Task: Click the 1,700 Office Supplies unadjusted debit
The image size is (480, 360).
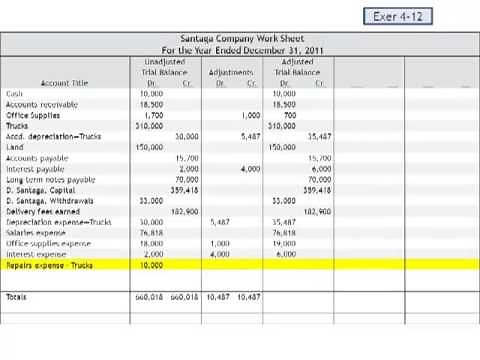Action: 154,115
